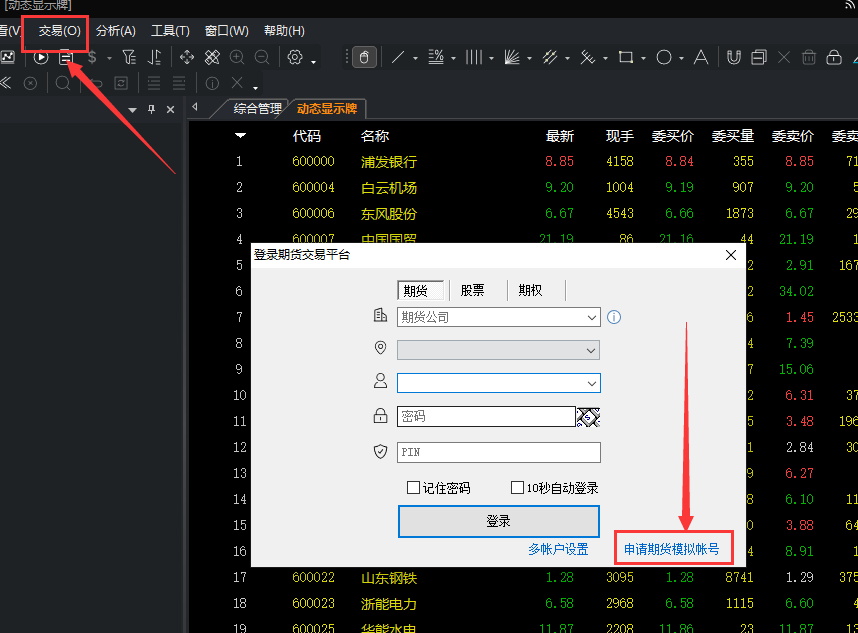This screenshot has height=633, width=858.
Task: Select the circle shape tool
Action: [664, 57]
